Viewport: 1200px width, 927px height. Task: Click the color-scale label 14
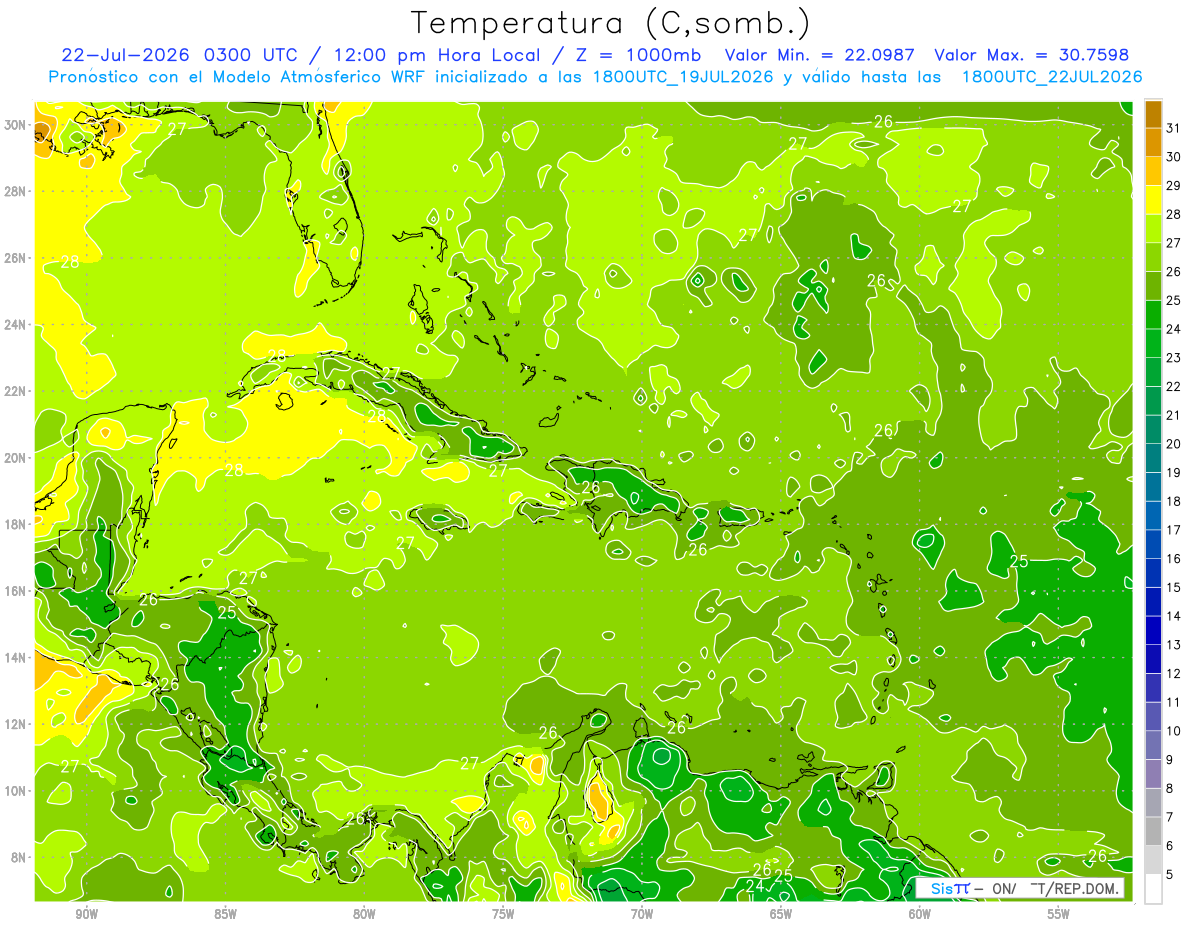click(x=1174, y=616)
